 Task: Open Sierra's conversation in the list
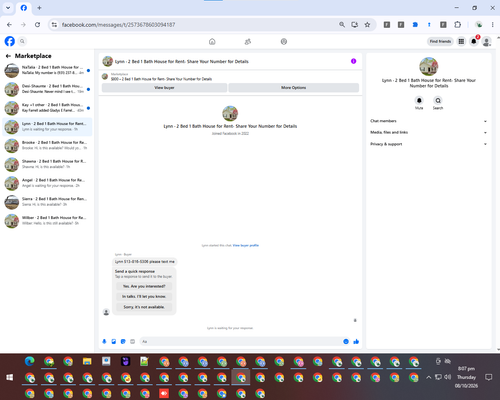pyautogui.click(x=47, y=202)
